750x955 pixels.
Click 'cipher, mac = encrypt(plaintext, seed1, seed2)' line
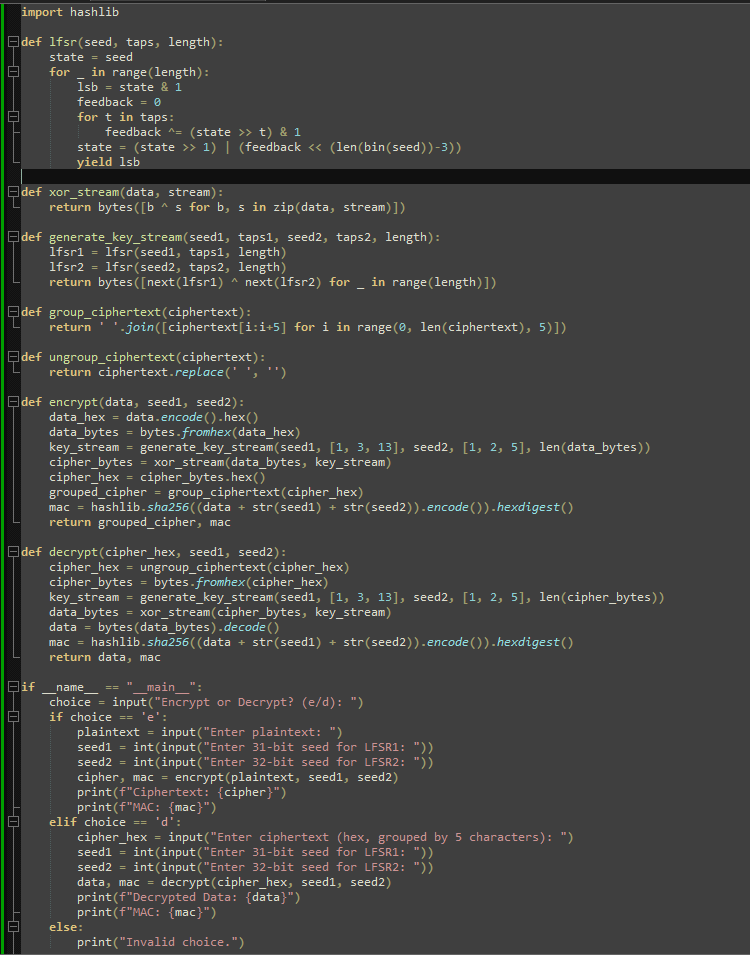tap(238, 777)
